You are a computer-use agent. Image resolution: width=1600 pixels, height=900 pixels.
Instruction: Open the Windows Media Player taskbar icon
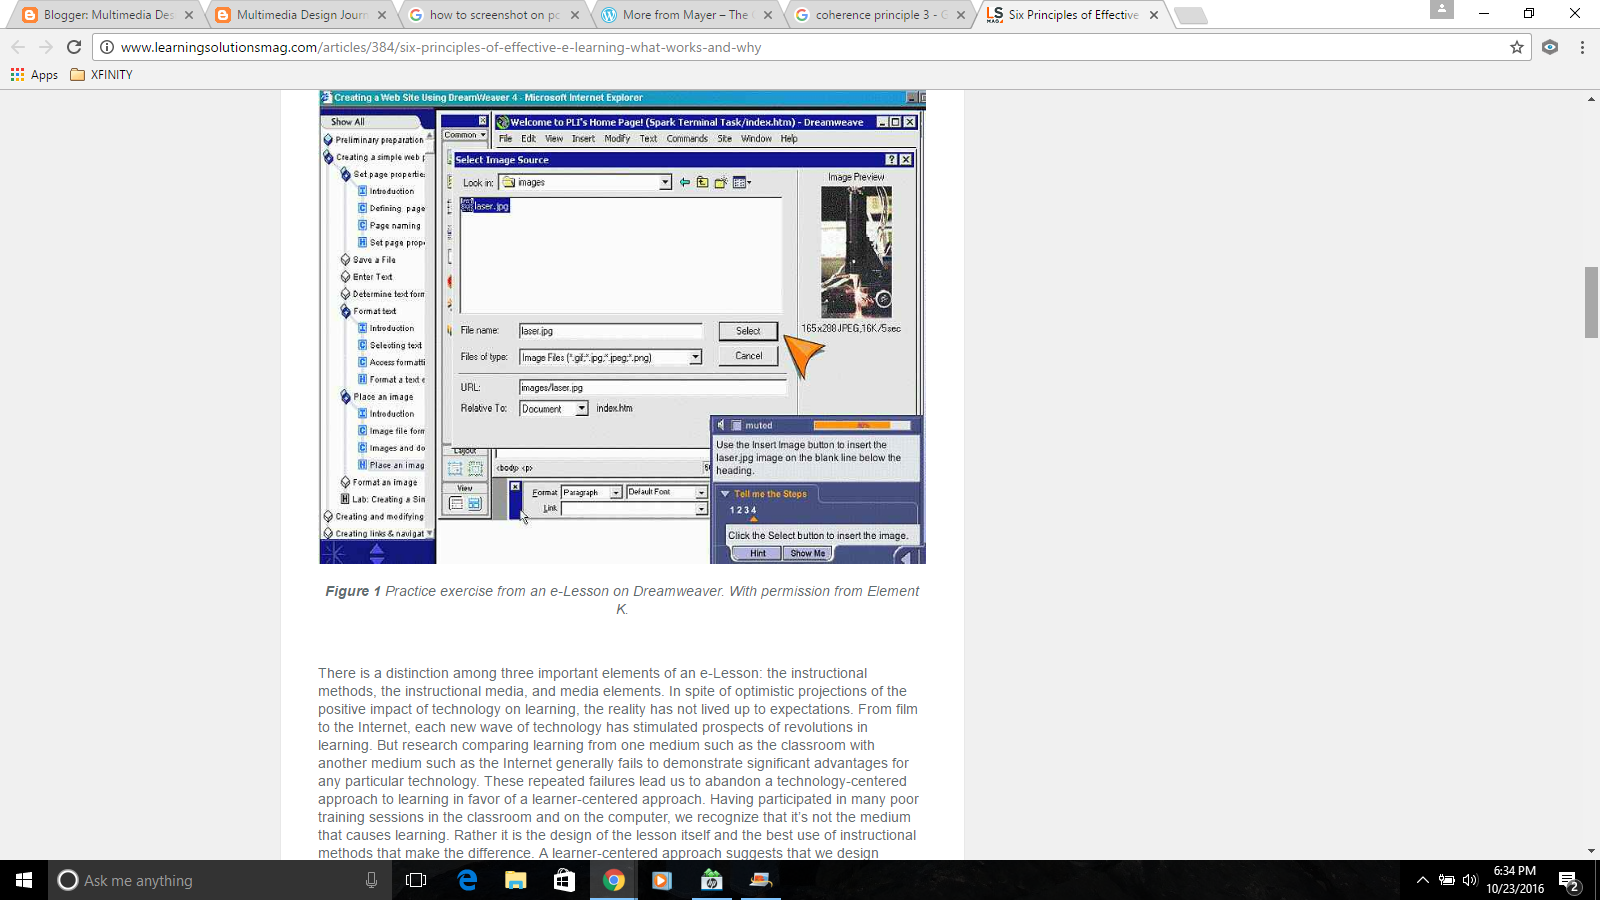click(x=662, y=880)
